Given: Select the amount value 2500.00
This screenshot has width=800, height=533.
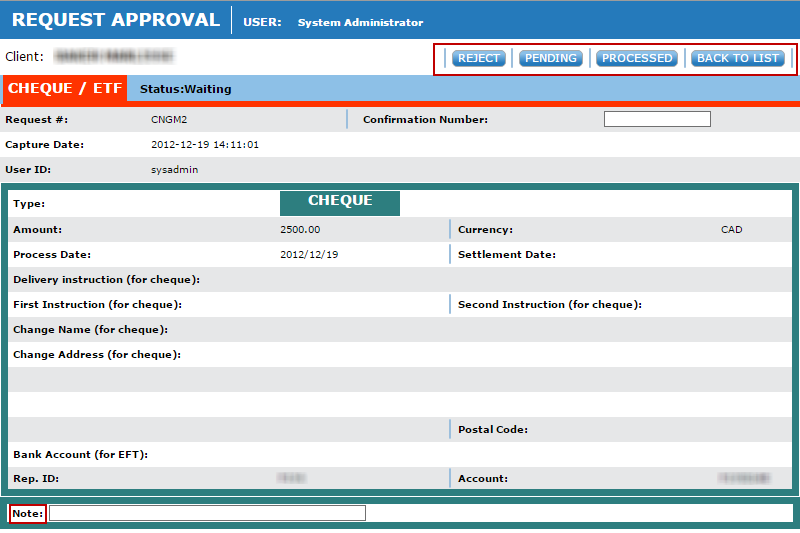Looking at the screenshot, I should tap(300, 230).
